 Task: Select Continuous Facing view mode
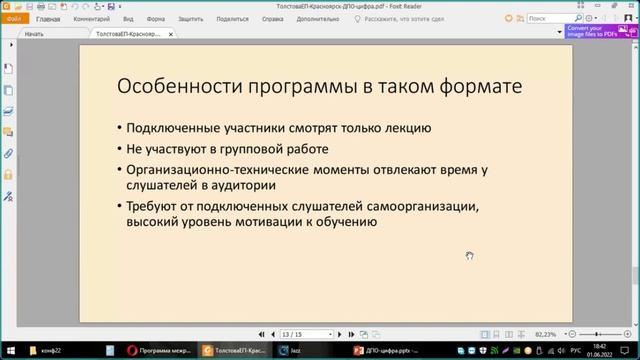point(522,334)
